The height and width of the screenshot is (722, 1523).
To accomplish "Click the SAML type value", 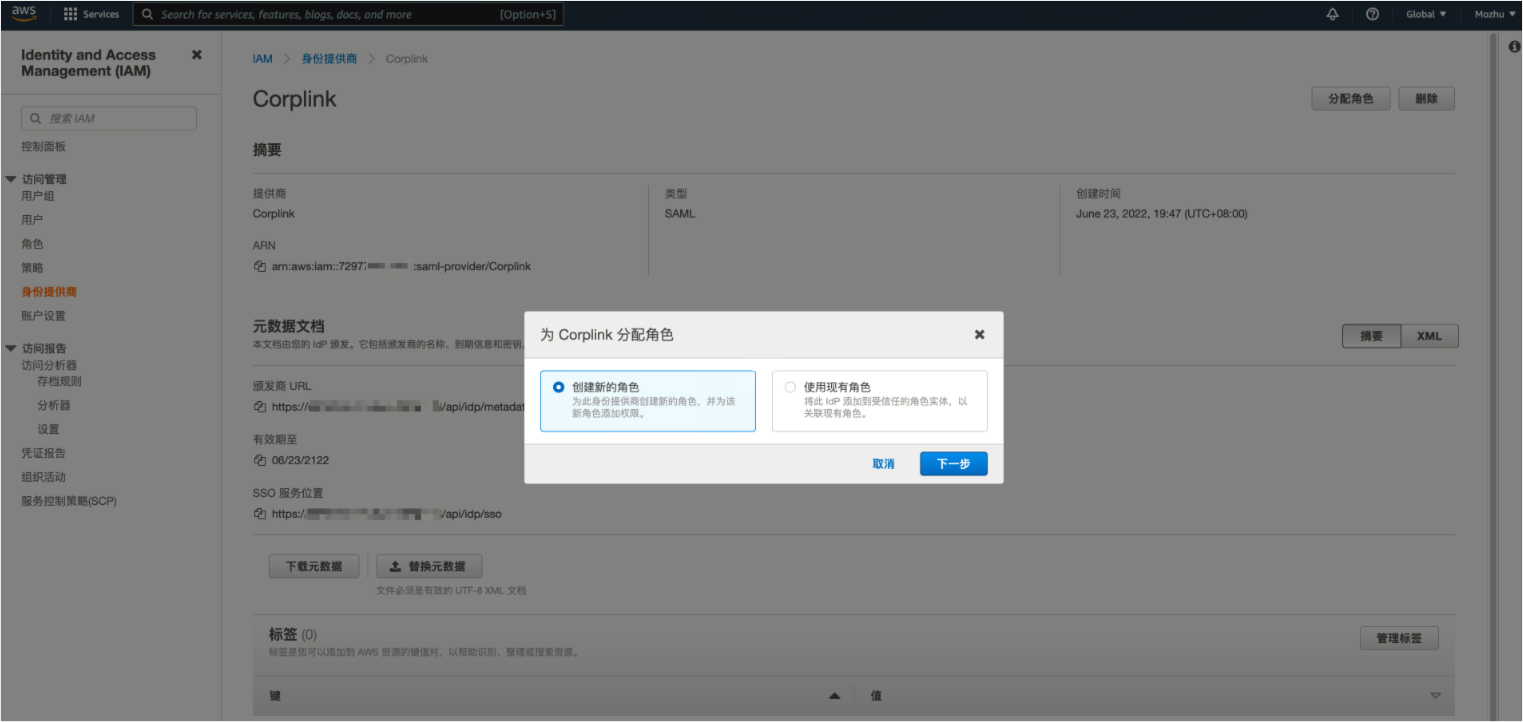I will [680, 214].
